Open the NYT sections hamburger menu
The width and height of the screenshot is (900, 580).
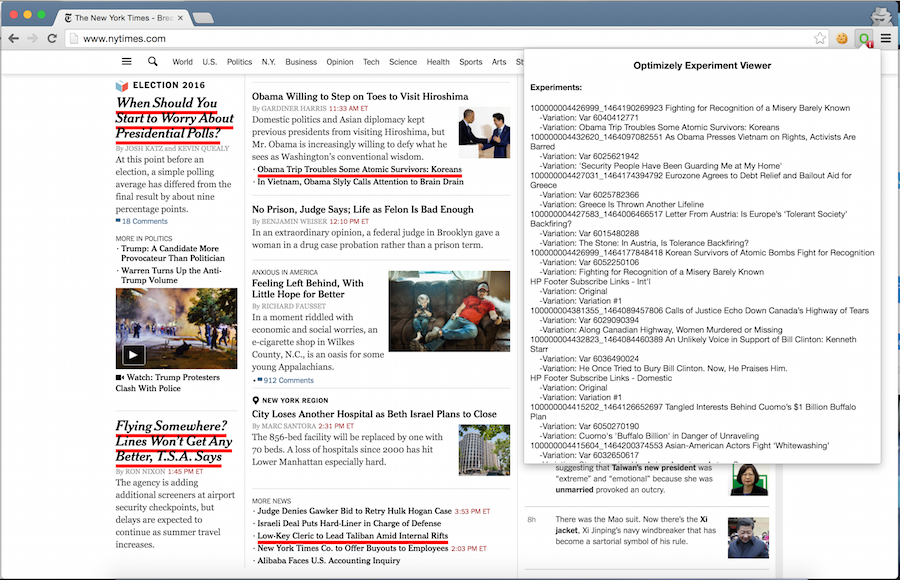pos(127,61)
